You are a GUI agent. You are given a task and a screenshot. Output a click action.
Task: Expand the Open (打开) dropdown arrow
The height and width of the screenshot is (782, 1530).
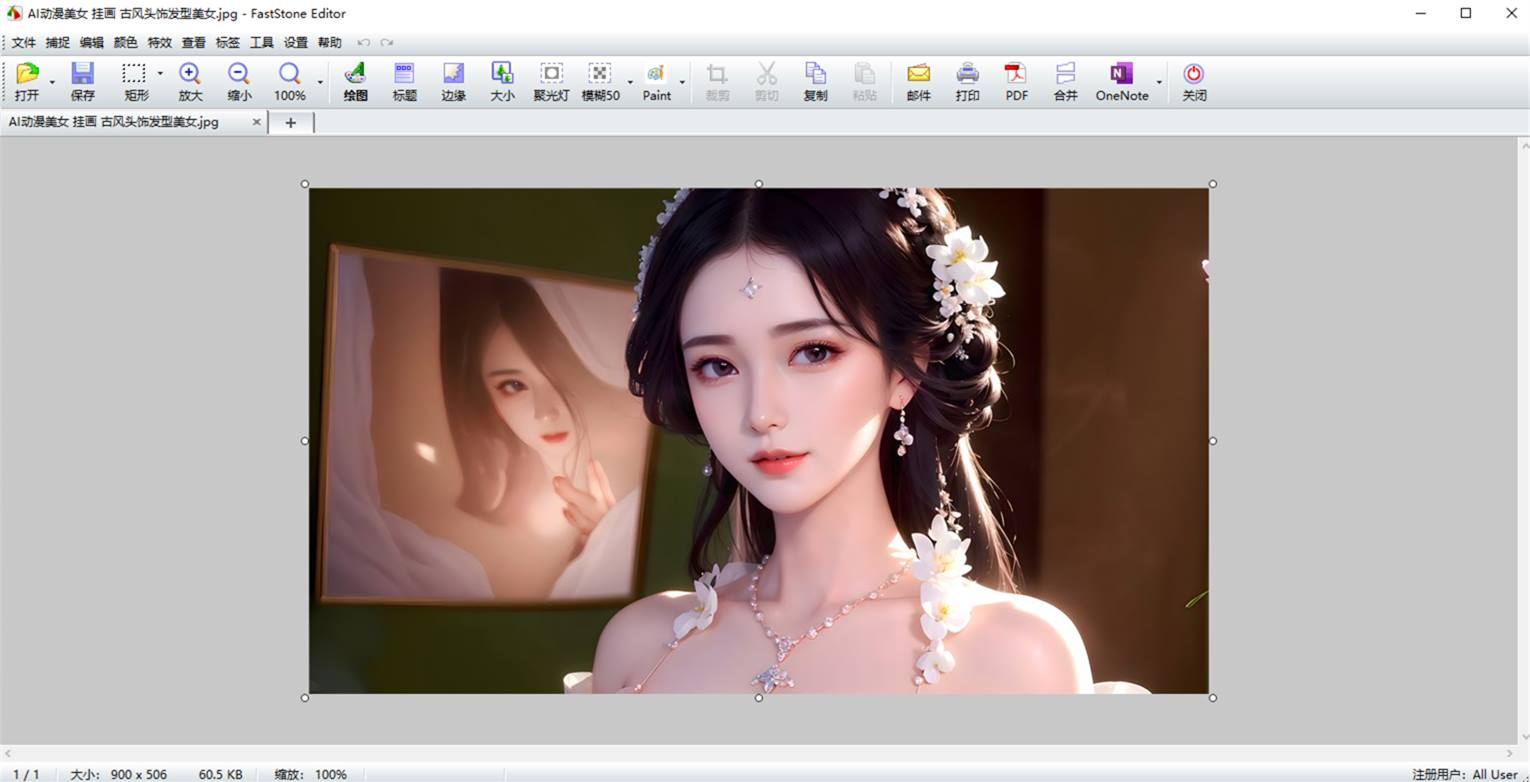click(x=52, y=82)
